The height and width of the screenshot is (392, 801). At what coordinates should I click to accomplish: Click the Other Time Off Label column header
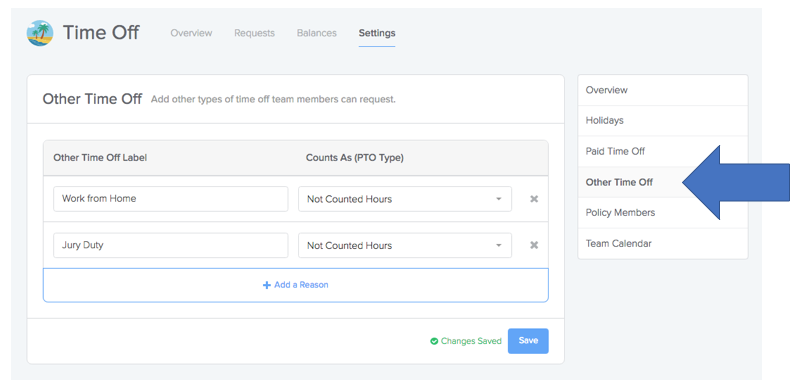[x=100, y=158]
